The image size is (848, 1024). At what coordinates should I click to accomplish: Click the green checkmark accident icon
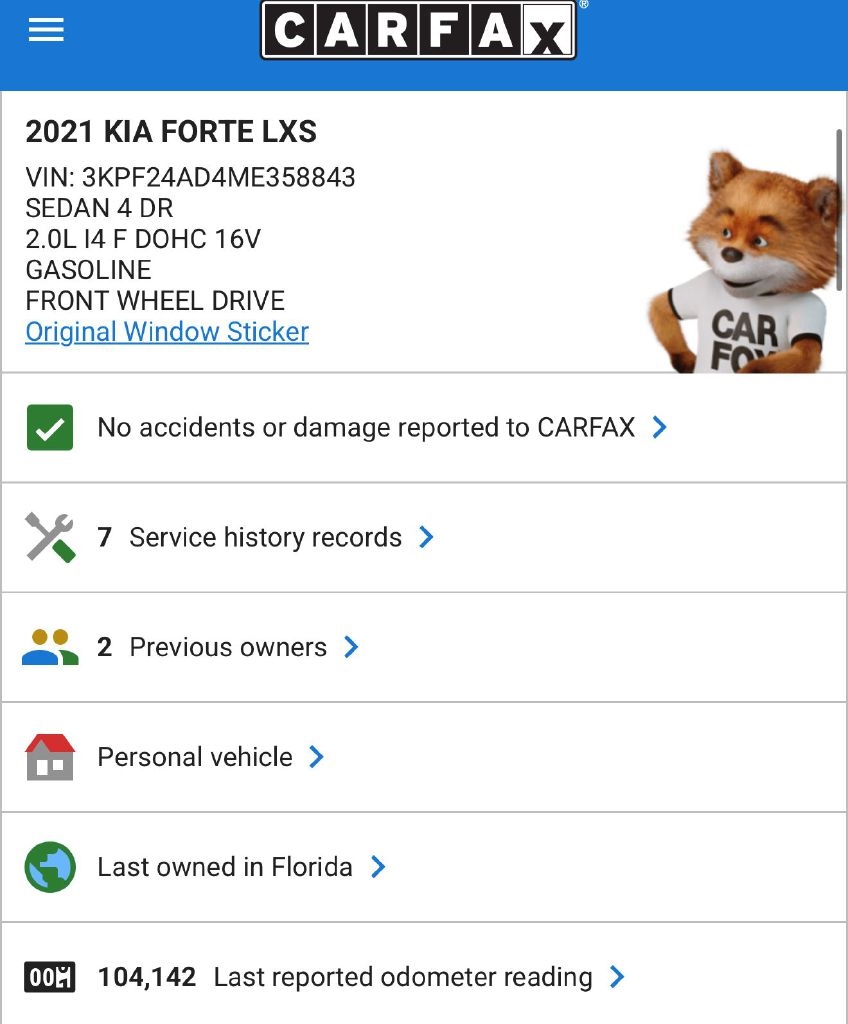[x=49, y=428]
